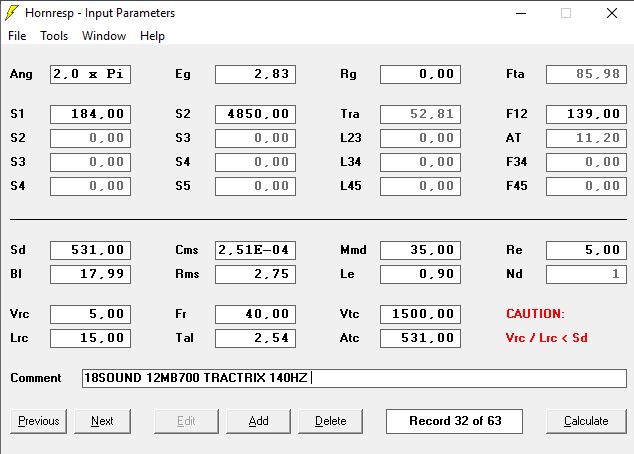
Task: Select the Bl field with 17,99
Action: click(x=90, y=275)
